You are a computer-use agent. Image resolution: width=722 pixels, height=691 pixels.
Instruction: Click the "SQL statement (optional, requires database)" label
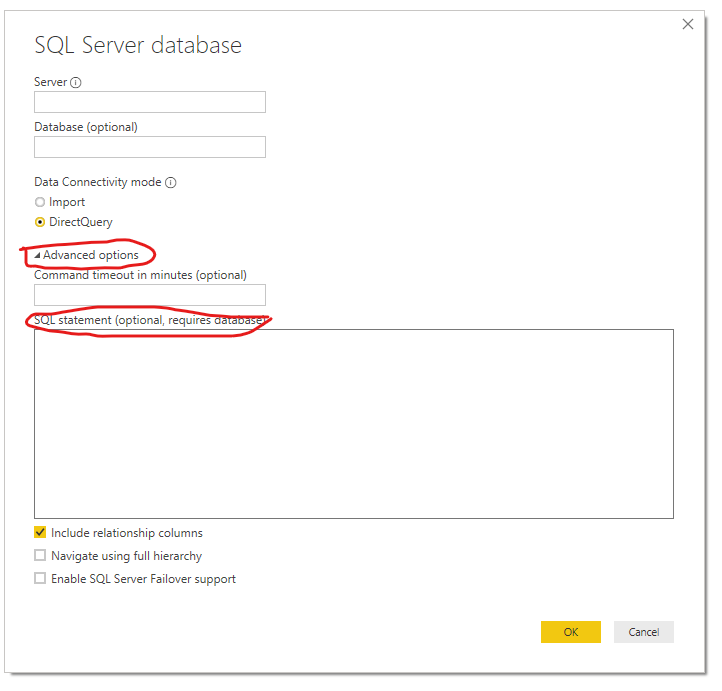click(x=150, y=320)
